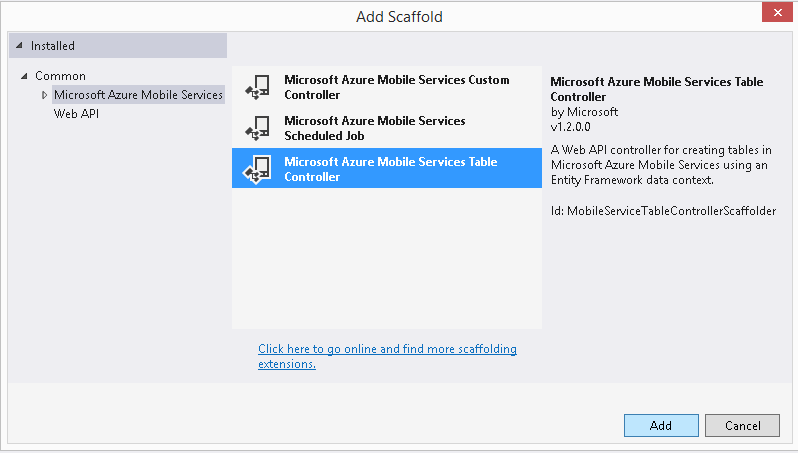Select Web API in the tree
Viewport: 798px width, 453px height.
[x=76, y=114]
